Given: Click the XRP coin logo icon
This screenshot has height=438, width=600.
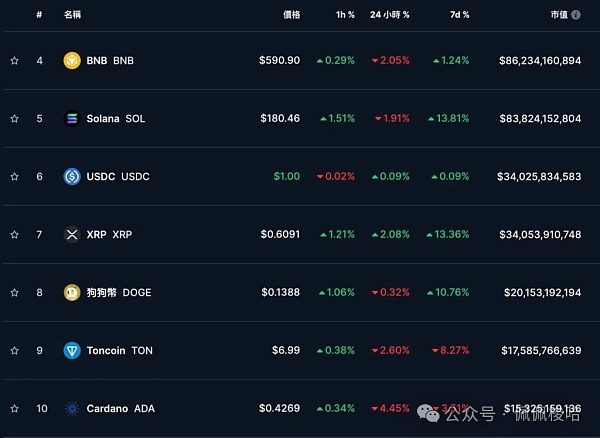Looking at the screenshot, I should click(72, 234).
